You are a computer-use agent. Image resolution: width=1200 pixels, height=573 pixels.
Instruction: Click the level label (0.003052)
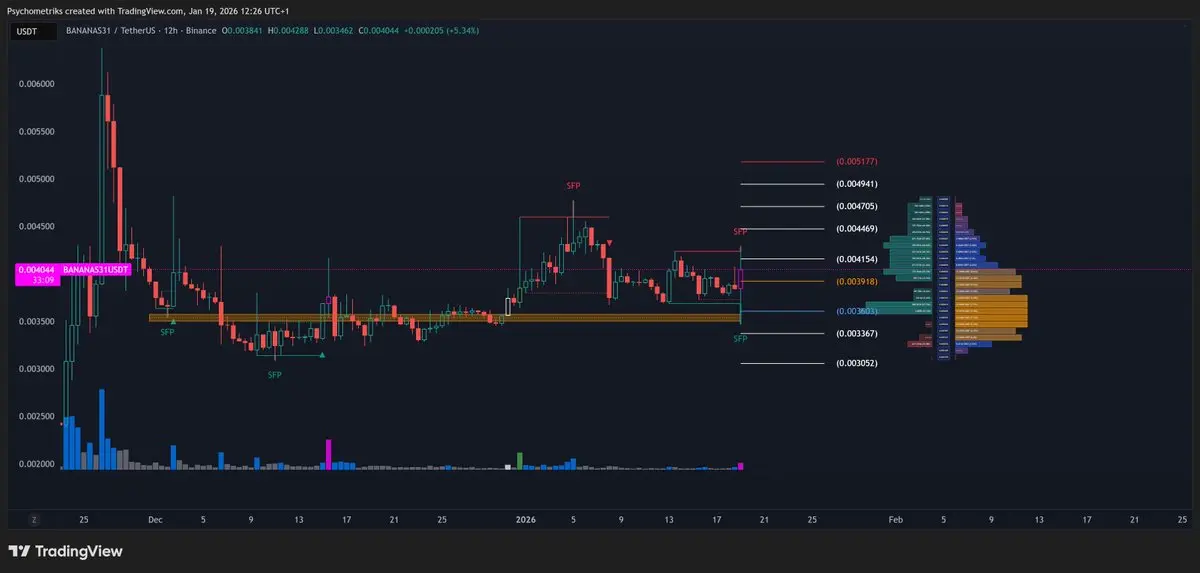click(857, 363)
